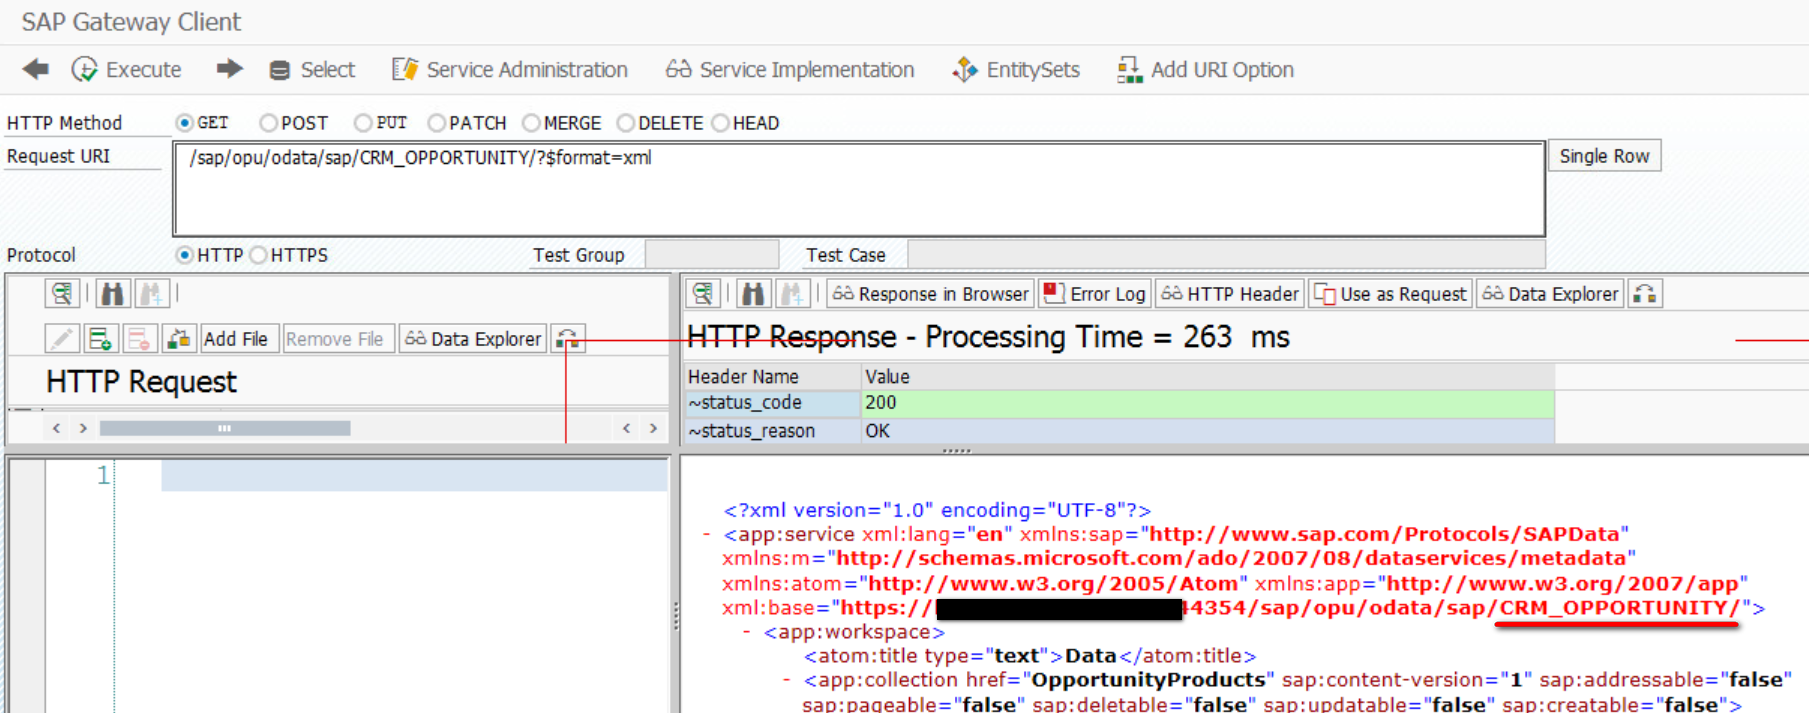
Task: Select the DELETE HTTP method
Action: click(626, 123)
